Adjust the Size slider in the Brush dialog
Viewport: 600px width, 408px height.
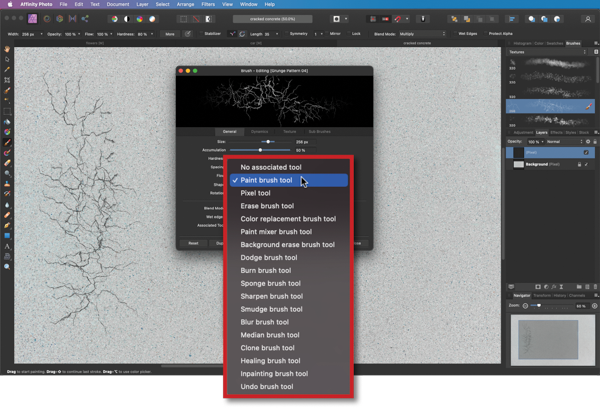[x=268, y=142]
